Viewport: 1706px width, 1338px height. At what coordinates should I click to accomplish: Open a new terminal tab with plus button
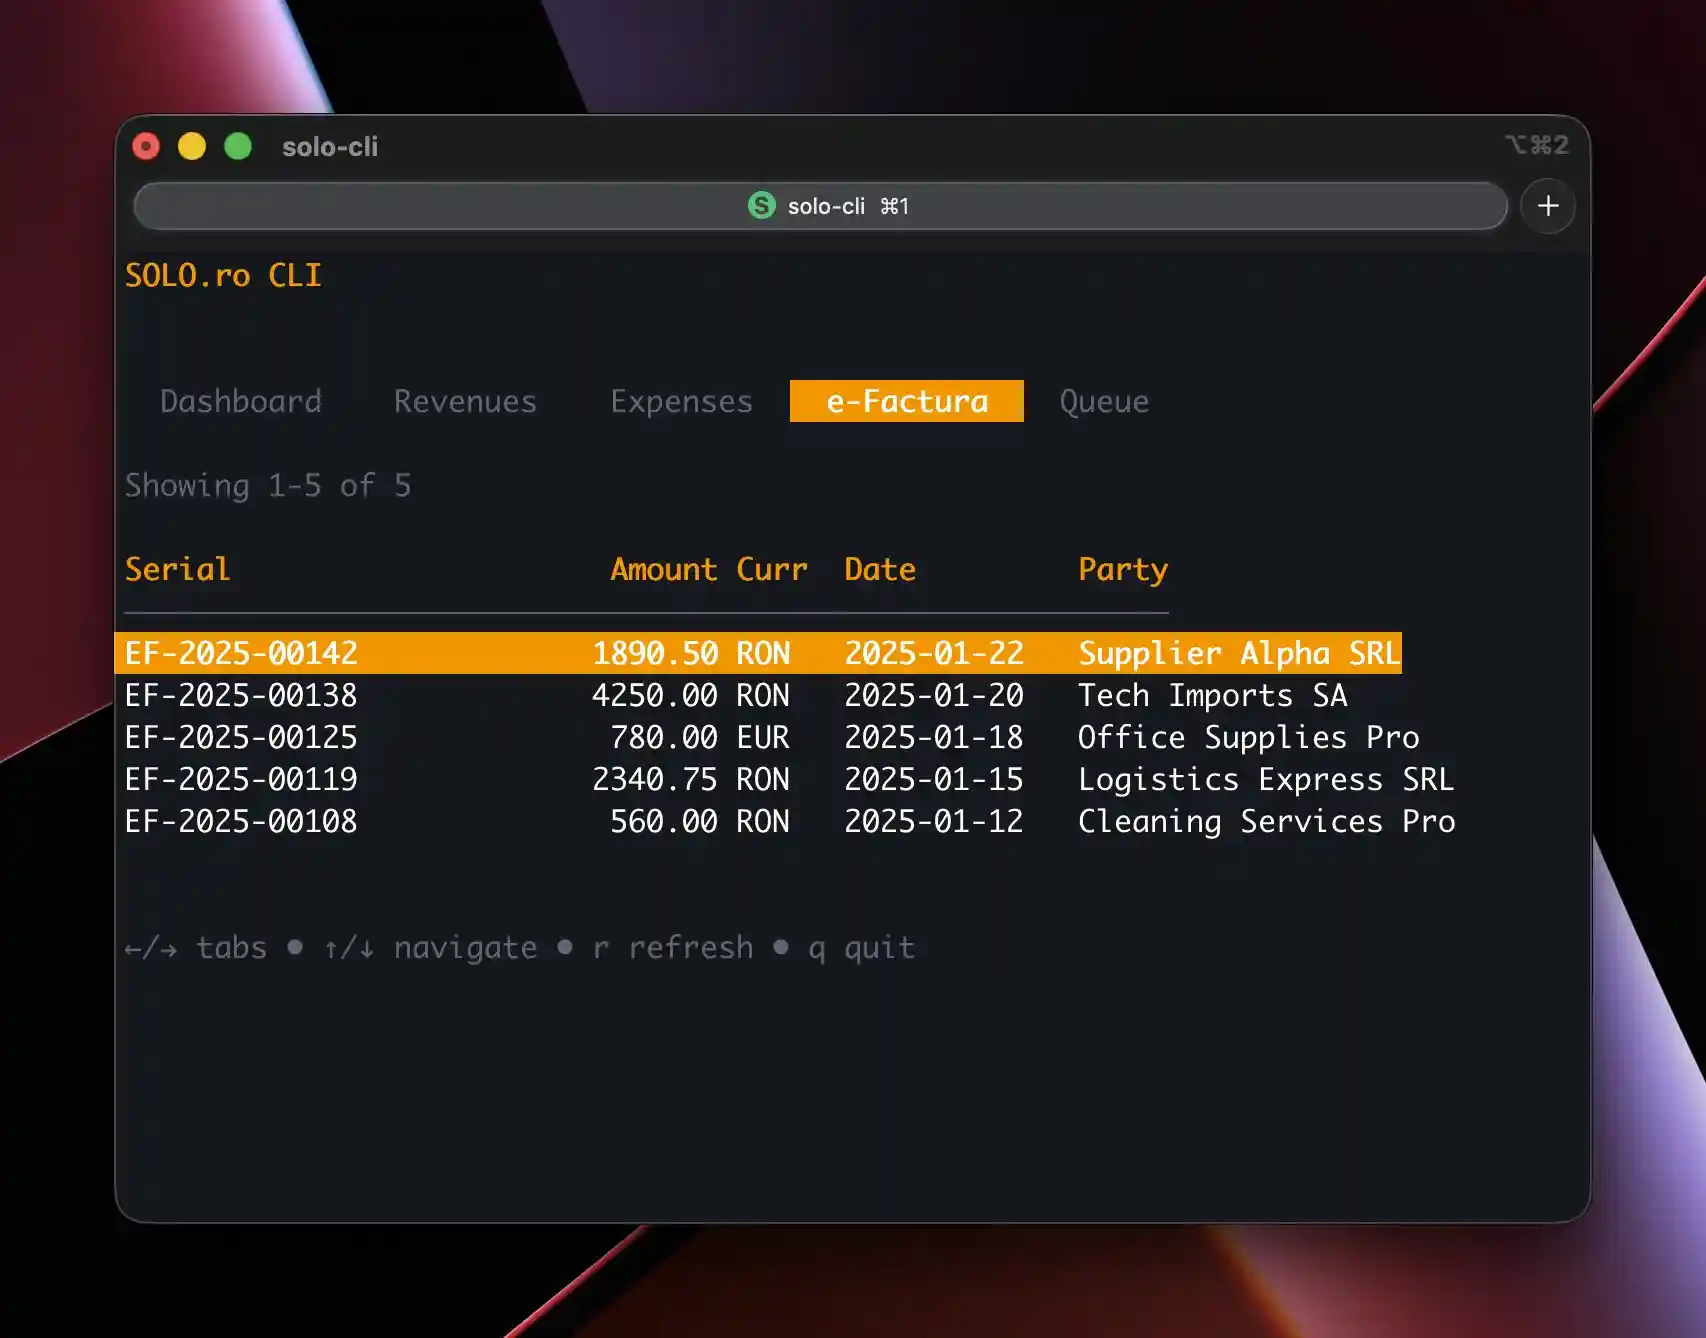[1547, 206]
